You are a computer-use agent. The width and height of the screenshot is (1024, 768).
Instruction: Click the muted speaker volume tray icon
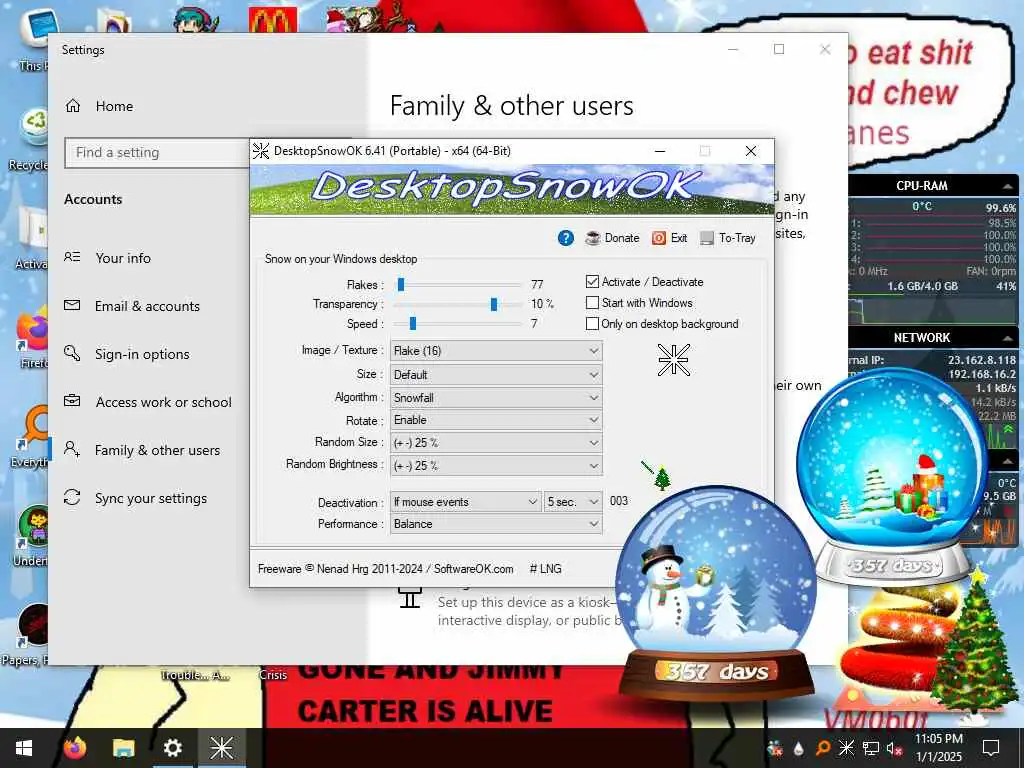[x=894, y=748]
